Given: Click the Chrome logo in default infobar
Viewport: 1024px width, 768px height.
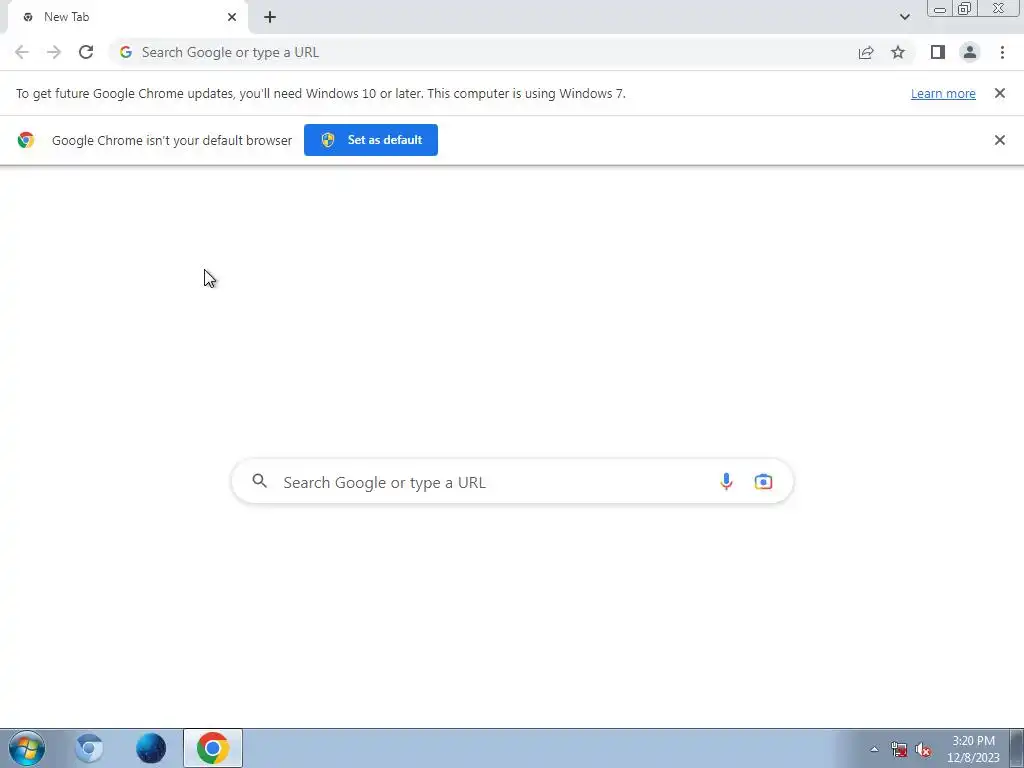Looking at the screenshot, I should click(x=25, y=140).
